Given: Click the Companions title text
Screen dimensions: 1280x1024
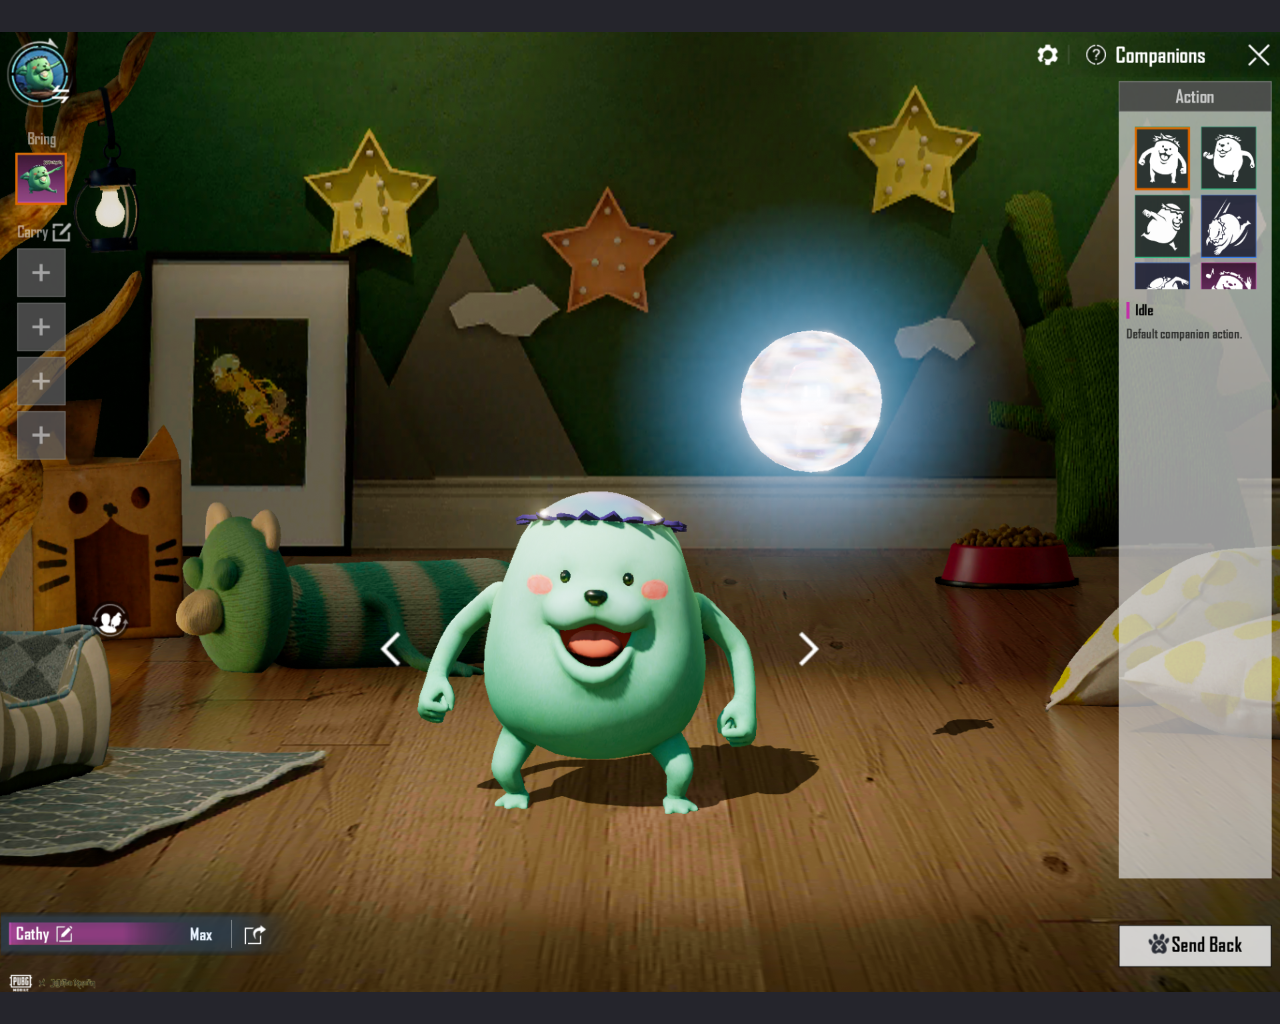Looking at the screenshot, I should [1160, 56].
